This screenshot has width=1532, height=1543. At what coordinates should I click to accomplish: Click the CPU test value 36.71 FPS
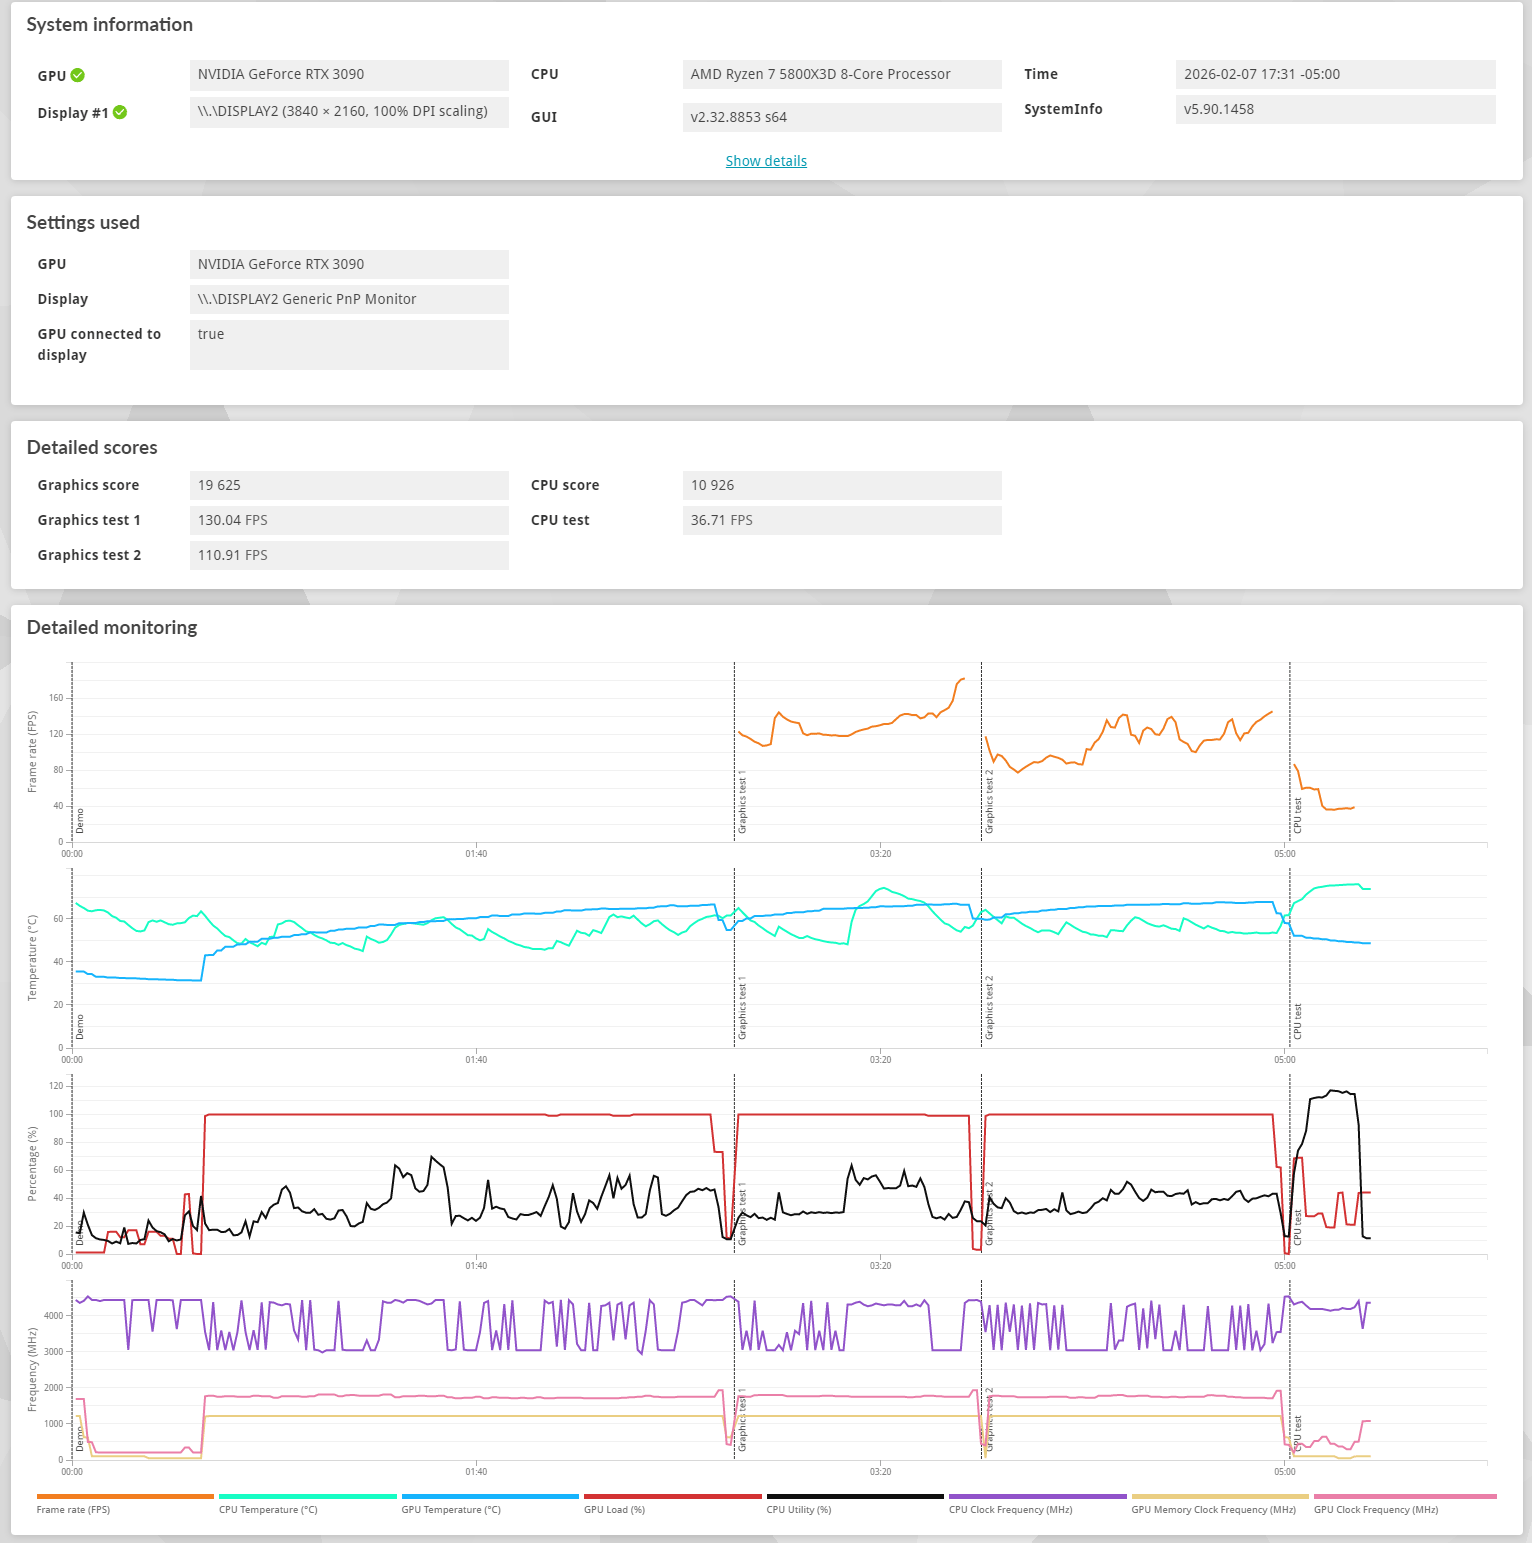(x=842, y=520)
